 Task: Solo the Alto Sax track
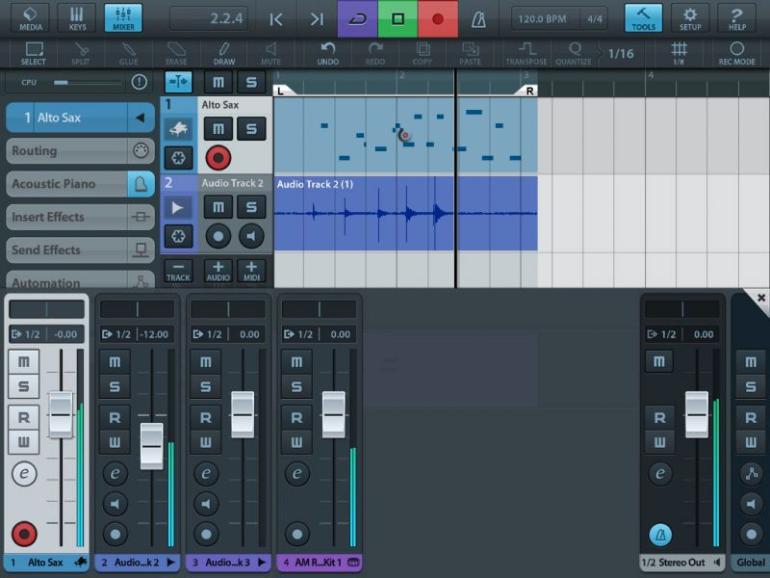251,129
